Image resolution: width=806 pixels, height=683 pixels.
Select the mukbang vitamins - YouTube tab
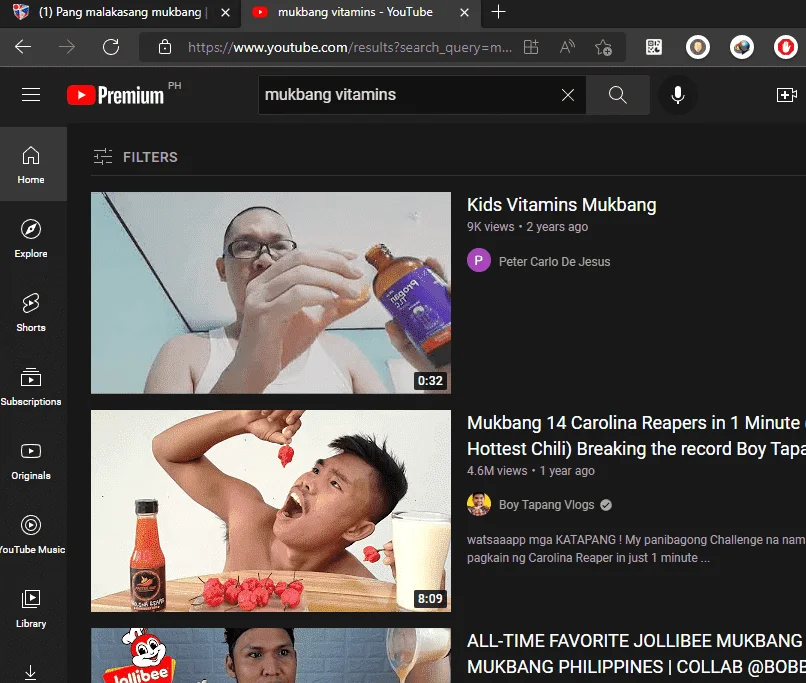355,12
